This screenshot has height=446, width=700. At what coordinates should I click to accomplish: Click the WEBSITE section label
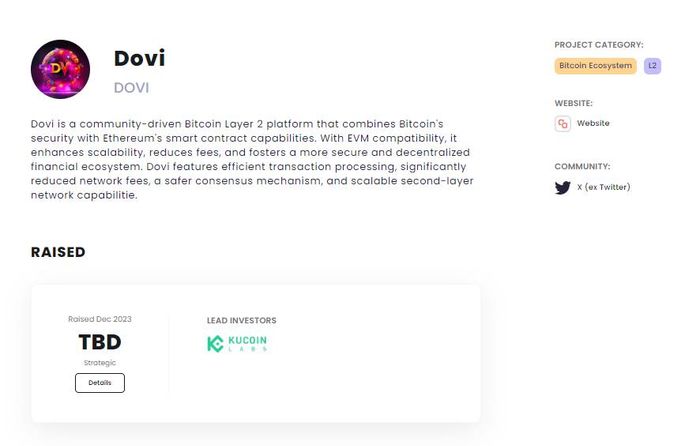point(574,103)
